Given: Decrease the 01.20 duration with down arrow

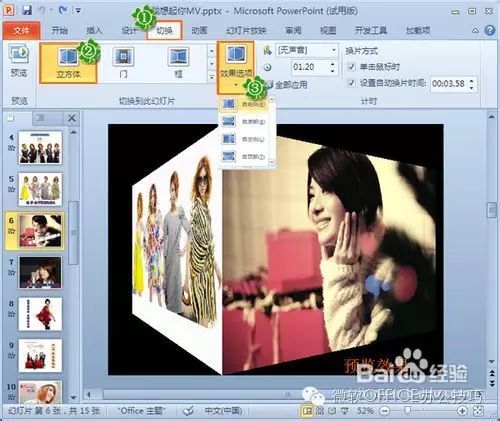Looking at the screenshot, I should coord(332,71).
